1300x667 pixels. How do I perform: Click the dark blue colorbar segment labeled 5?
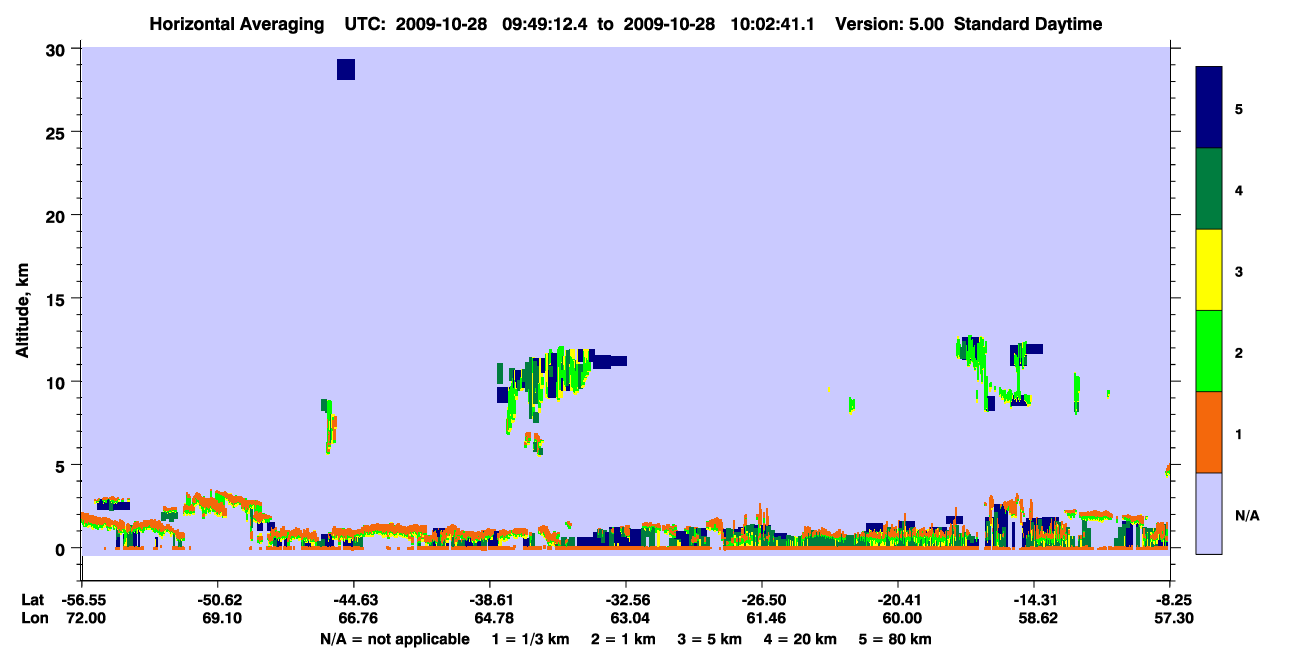pos(1209,108)
